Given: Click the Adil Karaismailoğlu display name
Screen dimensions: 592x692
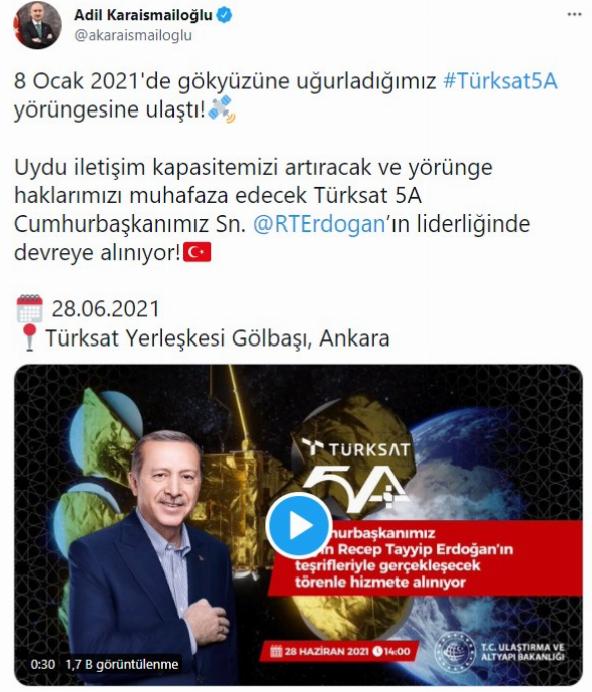Looking at the screenshot, I should 143,15.
